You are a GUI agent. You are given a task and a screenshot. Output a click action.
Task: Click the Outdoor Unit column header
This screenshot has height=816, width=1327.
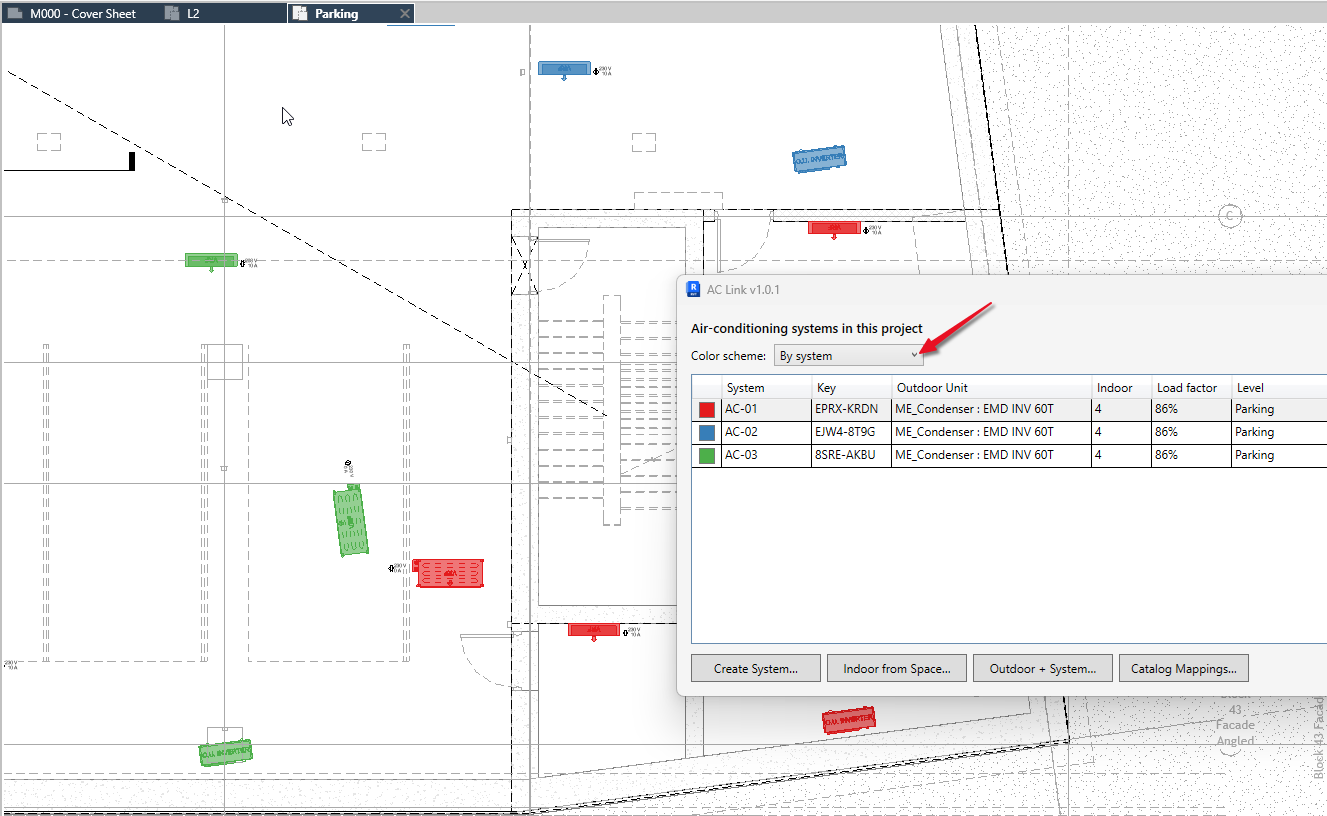tap(991, 387)
